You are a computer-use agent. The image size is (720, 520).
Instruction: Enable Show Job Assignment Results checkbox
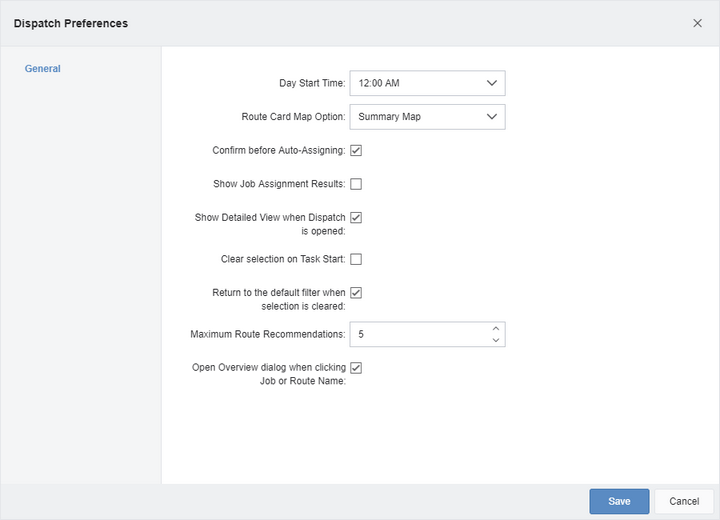[356, 184]
